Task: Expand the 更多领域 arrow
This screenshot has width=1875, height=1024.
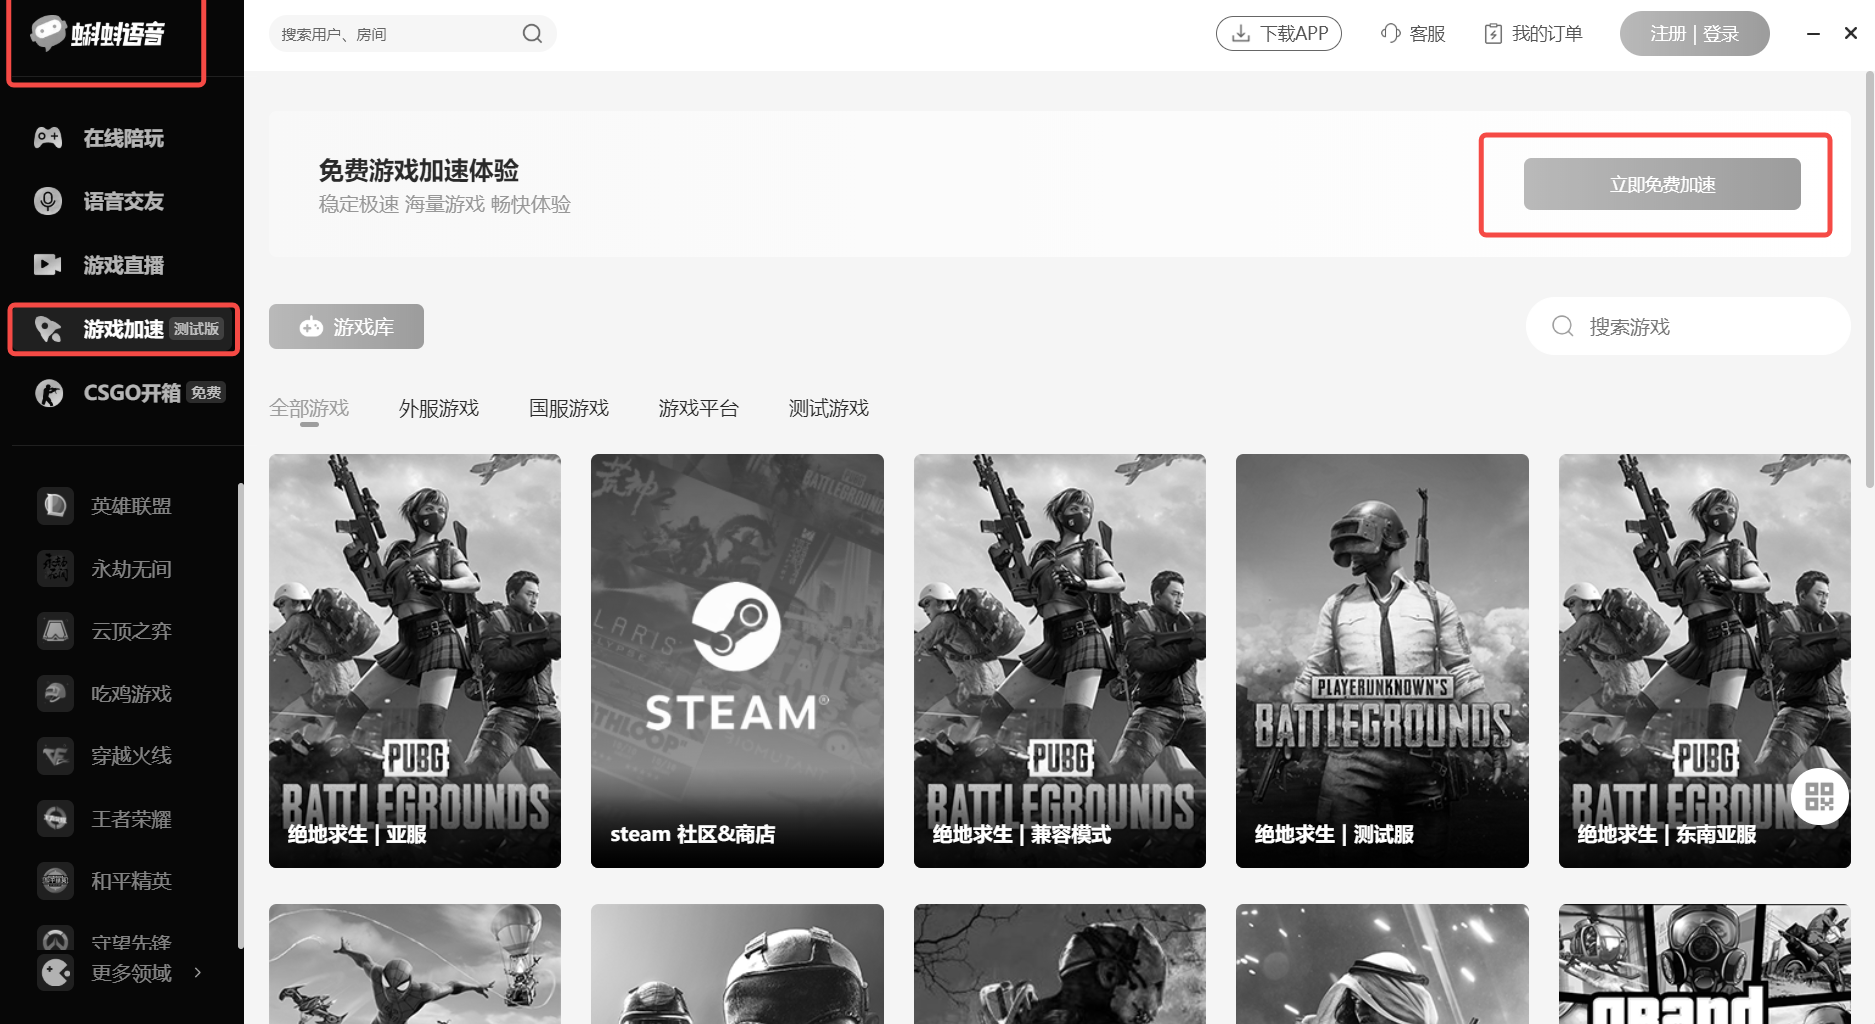Action: click(198, 972)
